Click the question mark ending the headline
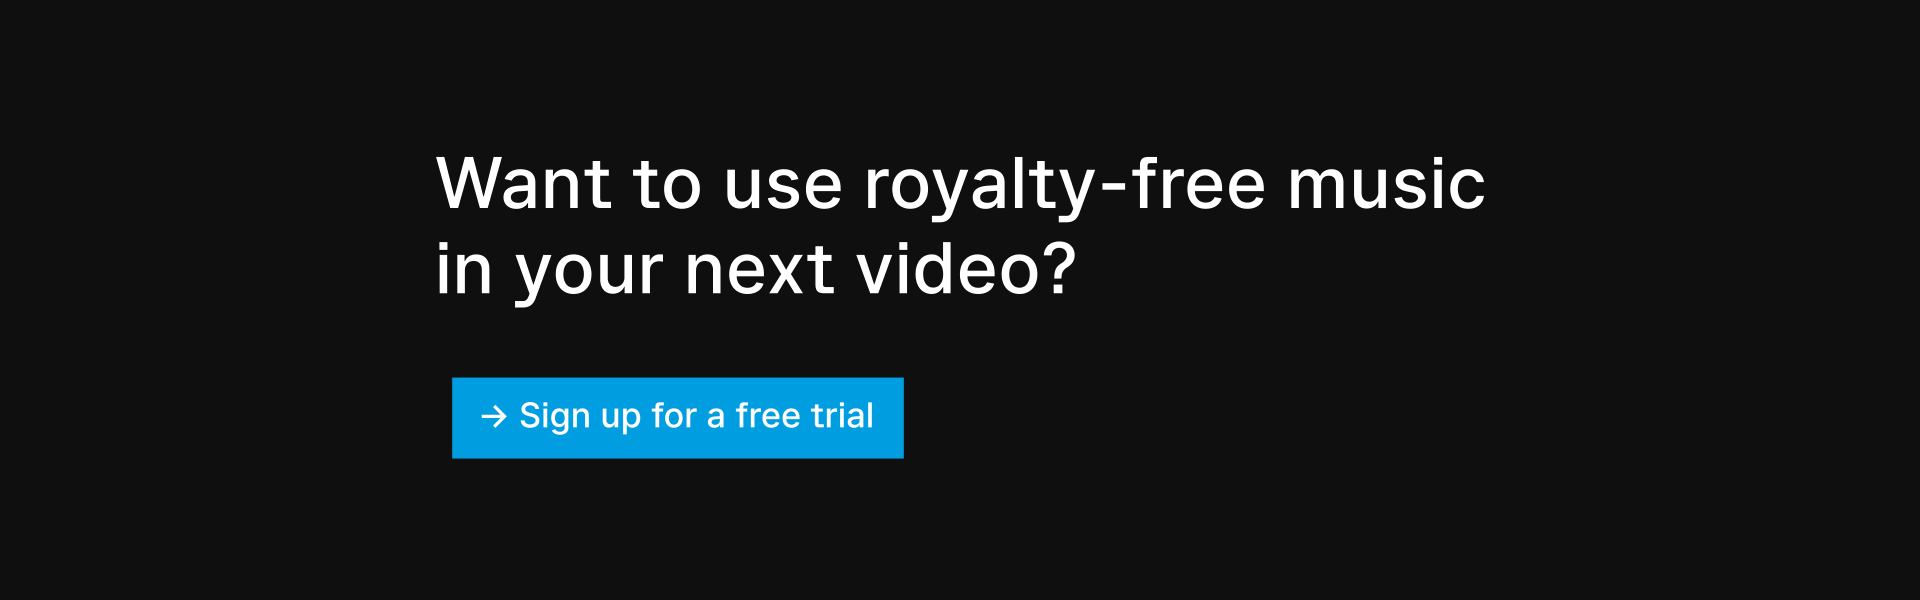Viewport: 1920px width, 600px height. coord(1059,268)
